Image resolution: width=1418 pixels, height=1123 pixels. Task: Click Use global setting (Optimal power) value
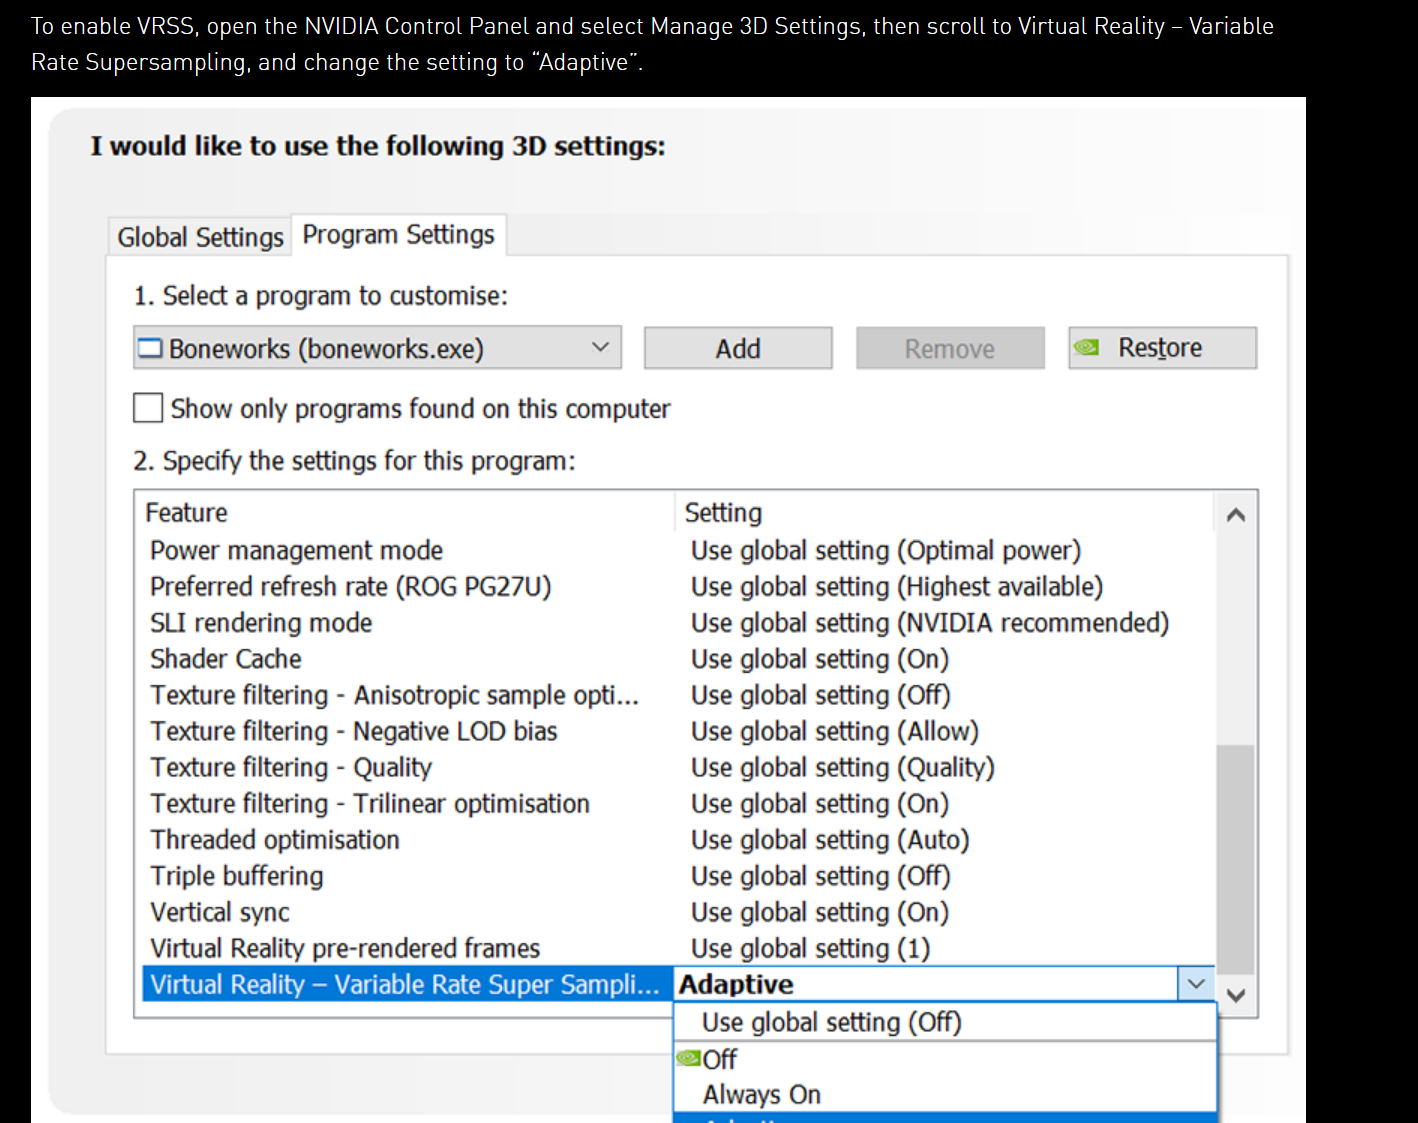point(886,551)
